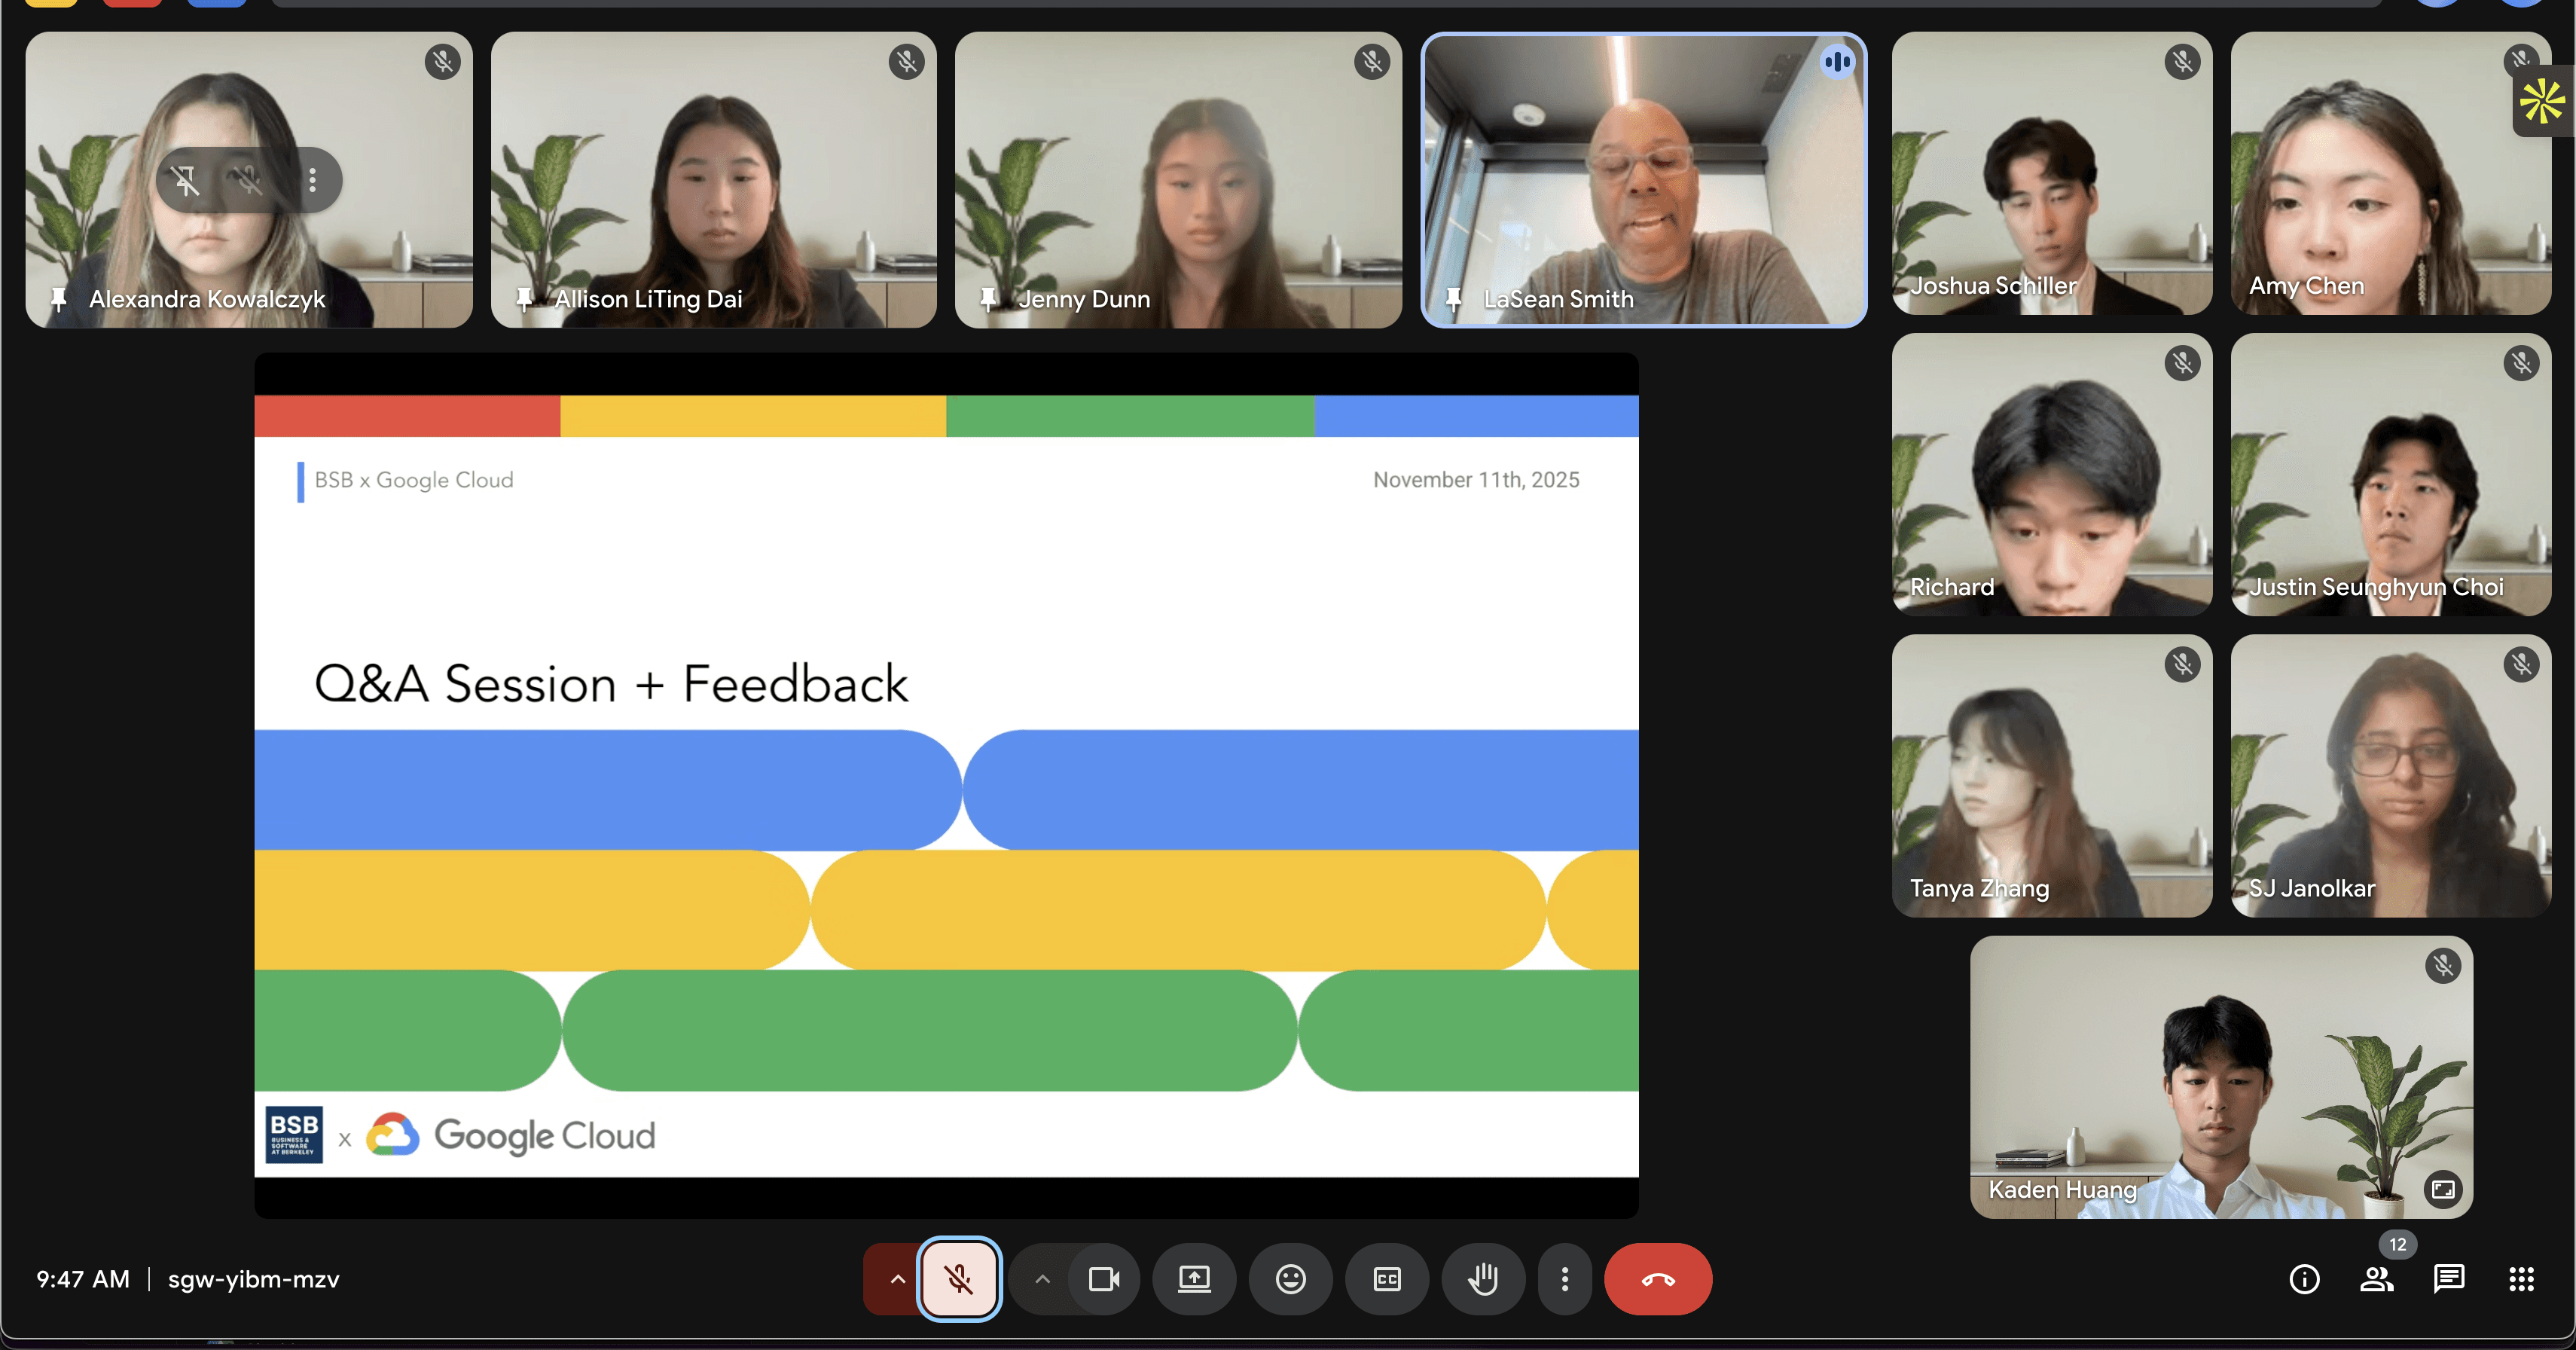Click the meeting code sgw-yibm-mzv
Screen dimensions: 2576x1350
pos(253,1279)
